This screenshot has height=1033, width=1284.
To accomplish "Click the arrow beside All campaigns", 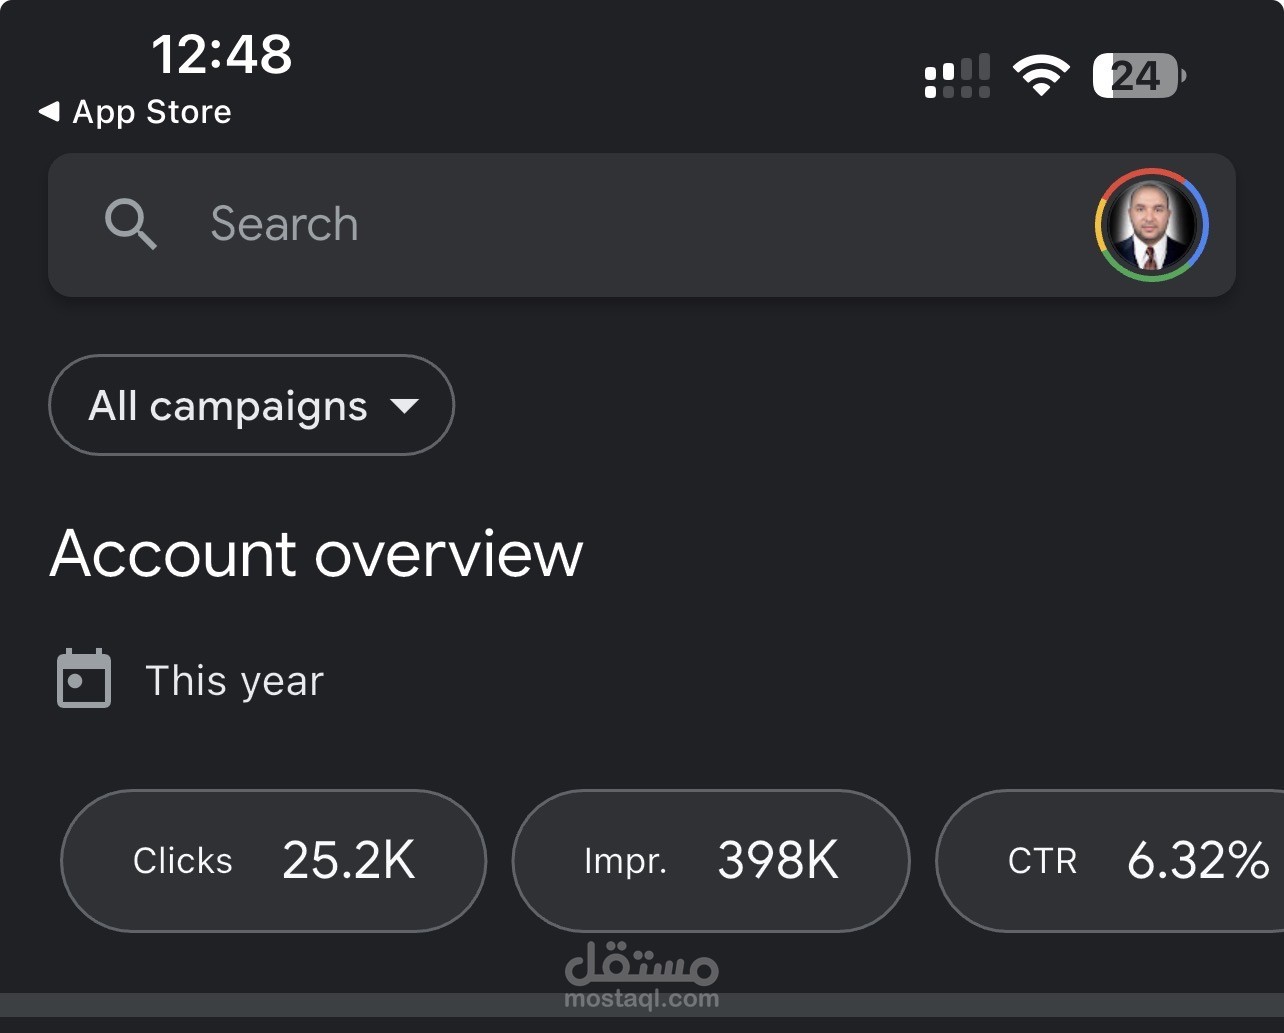I will pyautogui.click(x=404, y=406).
